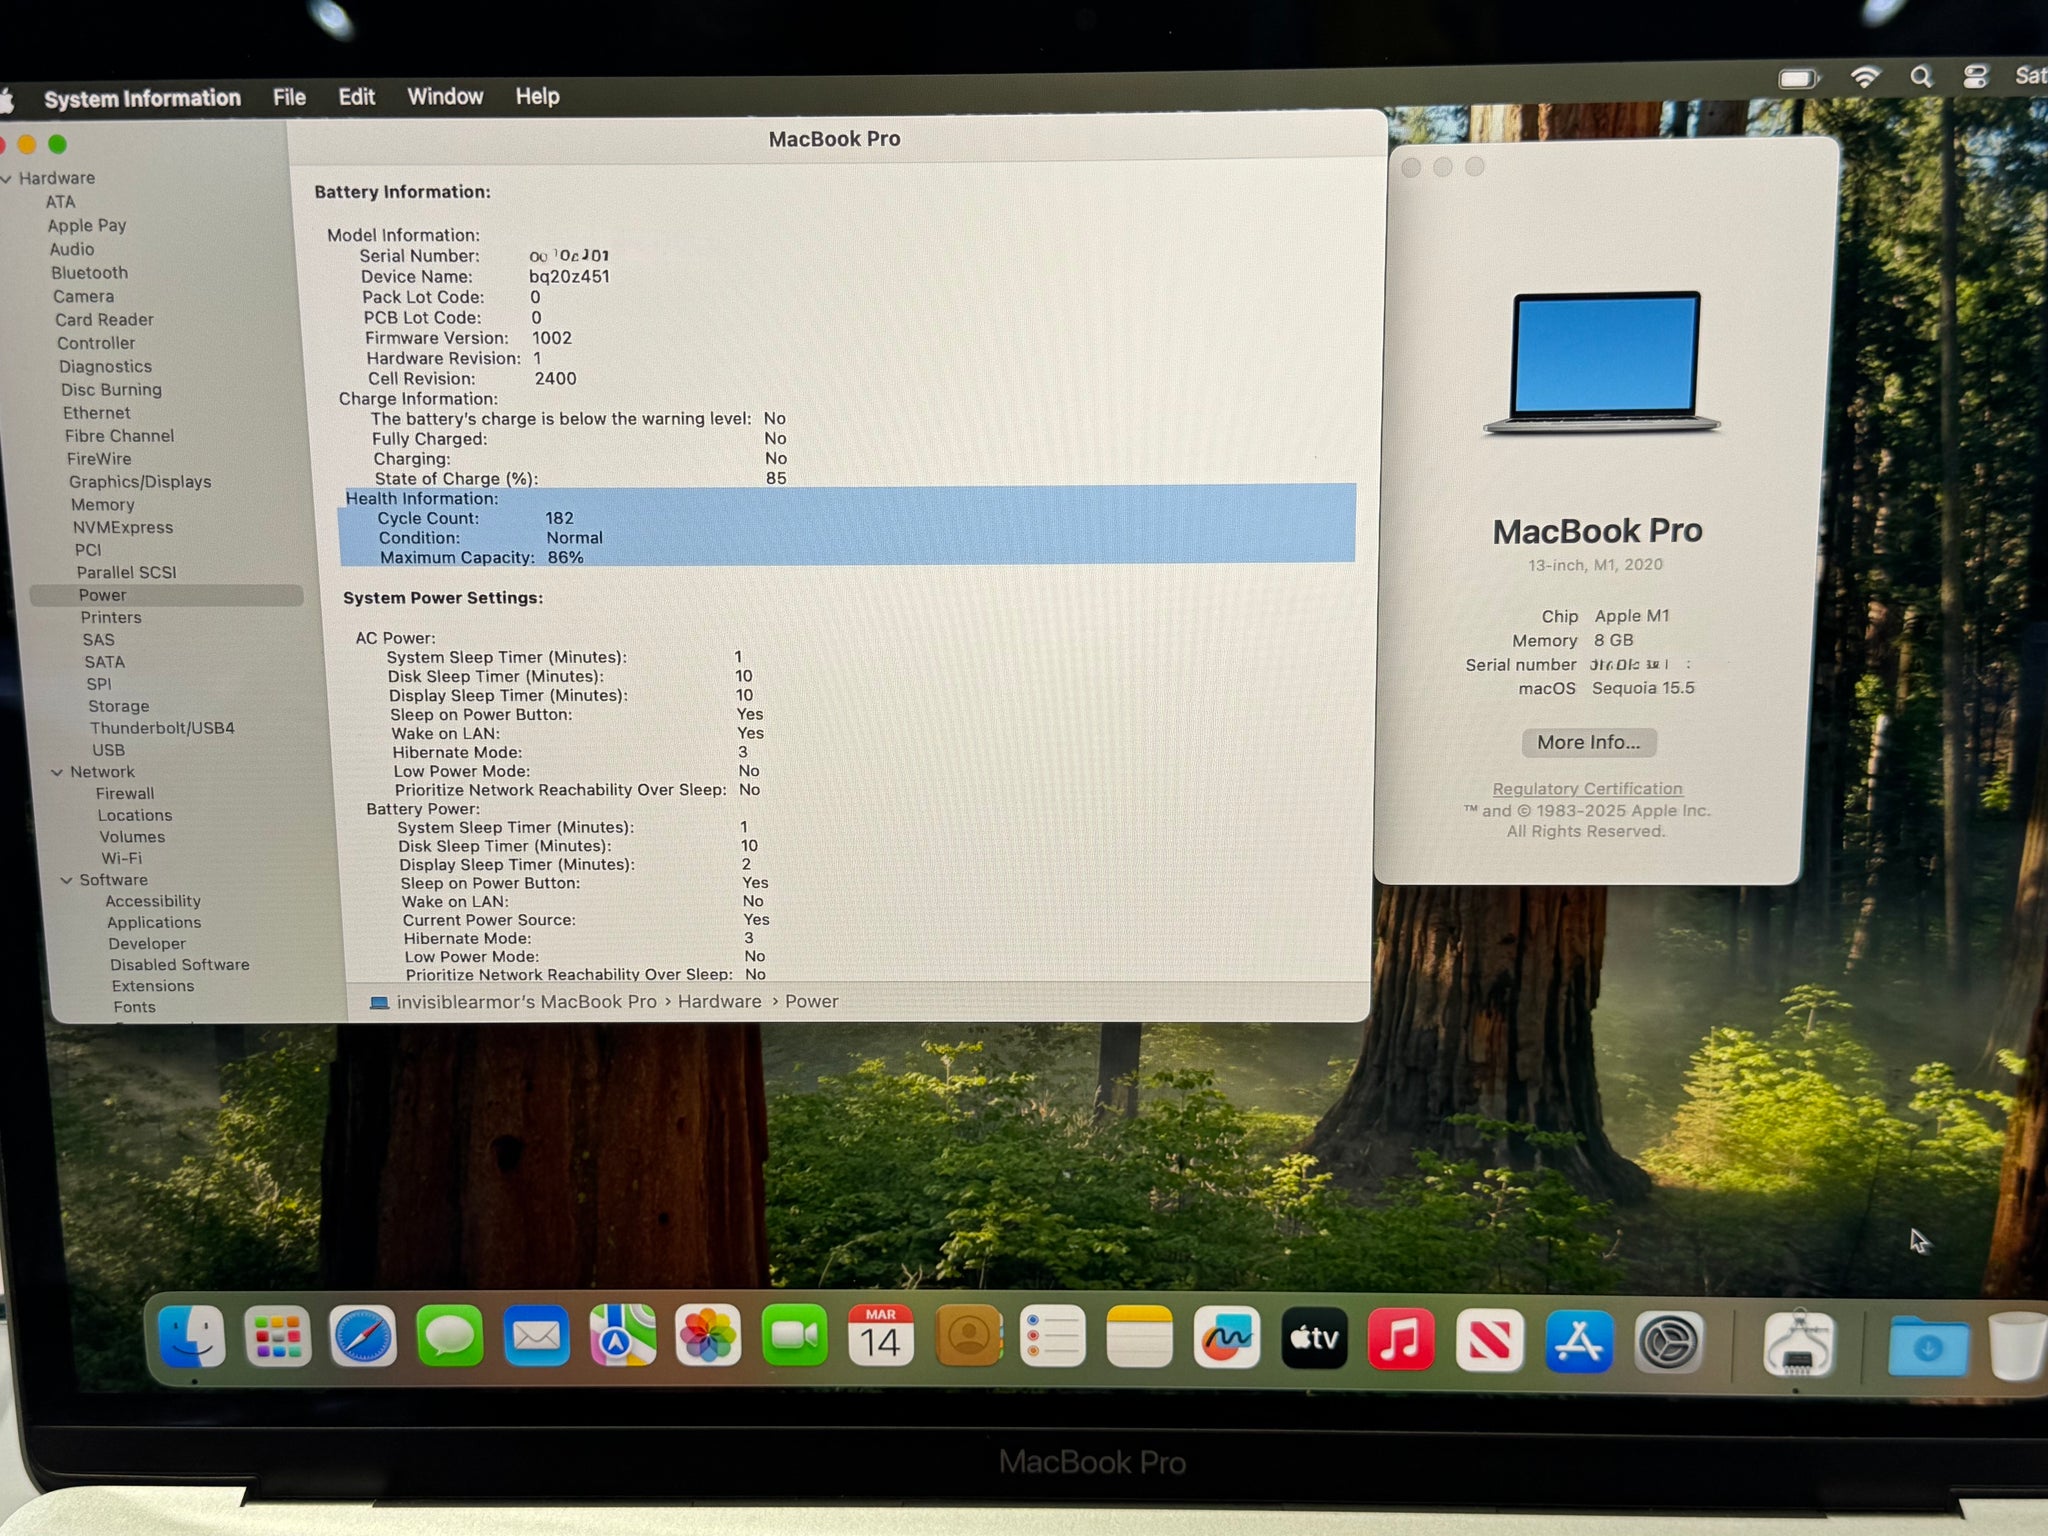
Task: Click the Wi-Fi status icon
Action: (x=1865, y=77)
